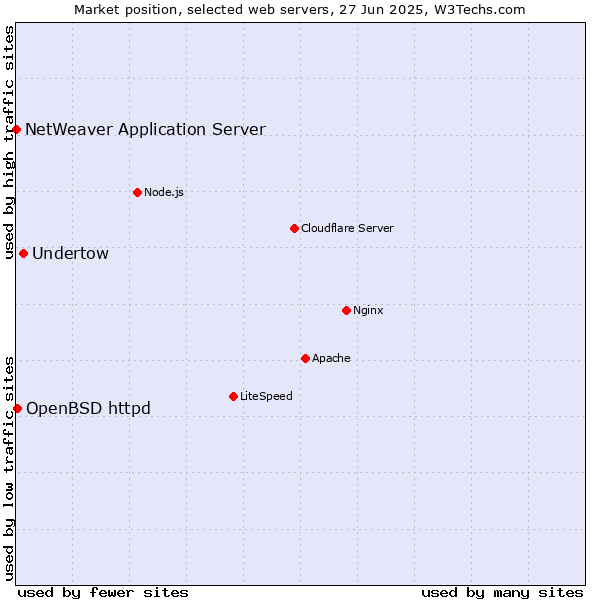
Task: Click the 'used by fewer sites' axis label
Action: [103, 593]
